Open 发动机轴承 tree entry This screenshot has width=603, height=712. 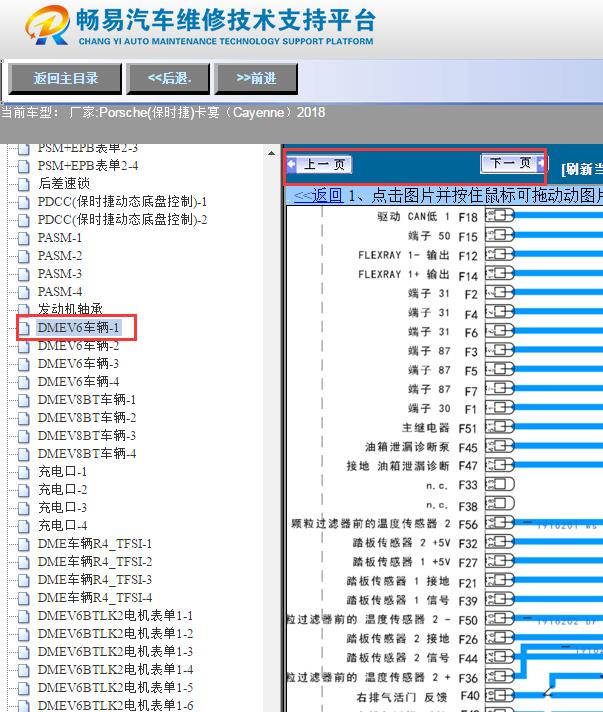click(x=70, y=309)
